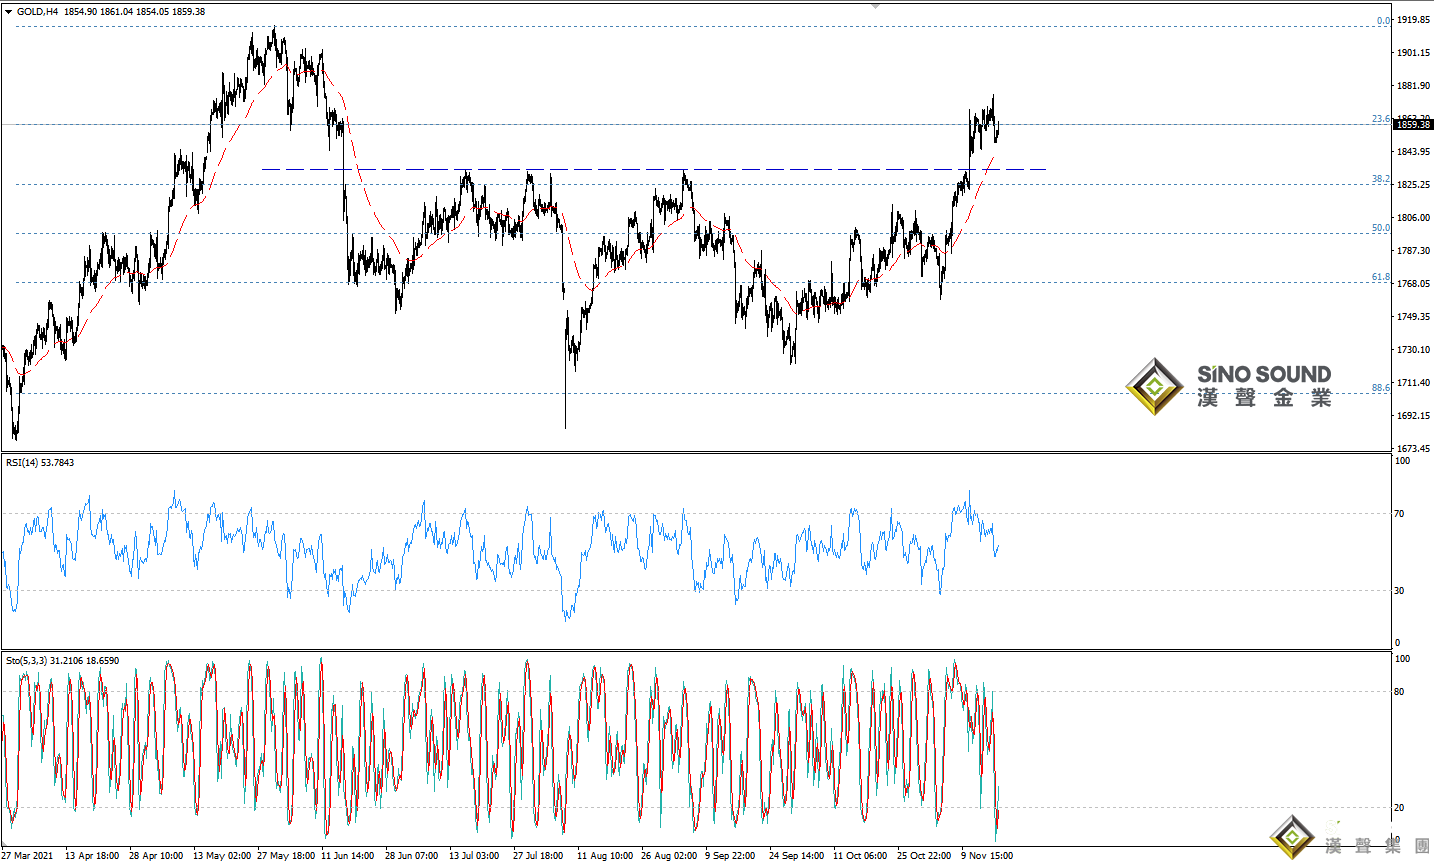Click the 13 May 02:00 date label
1434x865 pixels.
[x=222, y=856]
